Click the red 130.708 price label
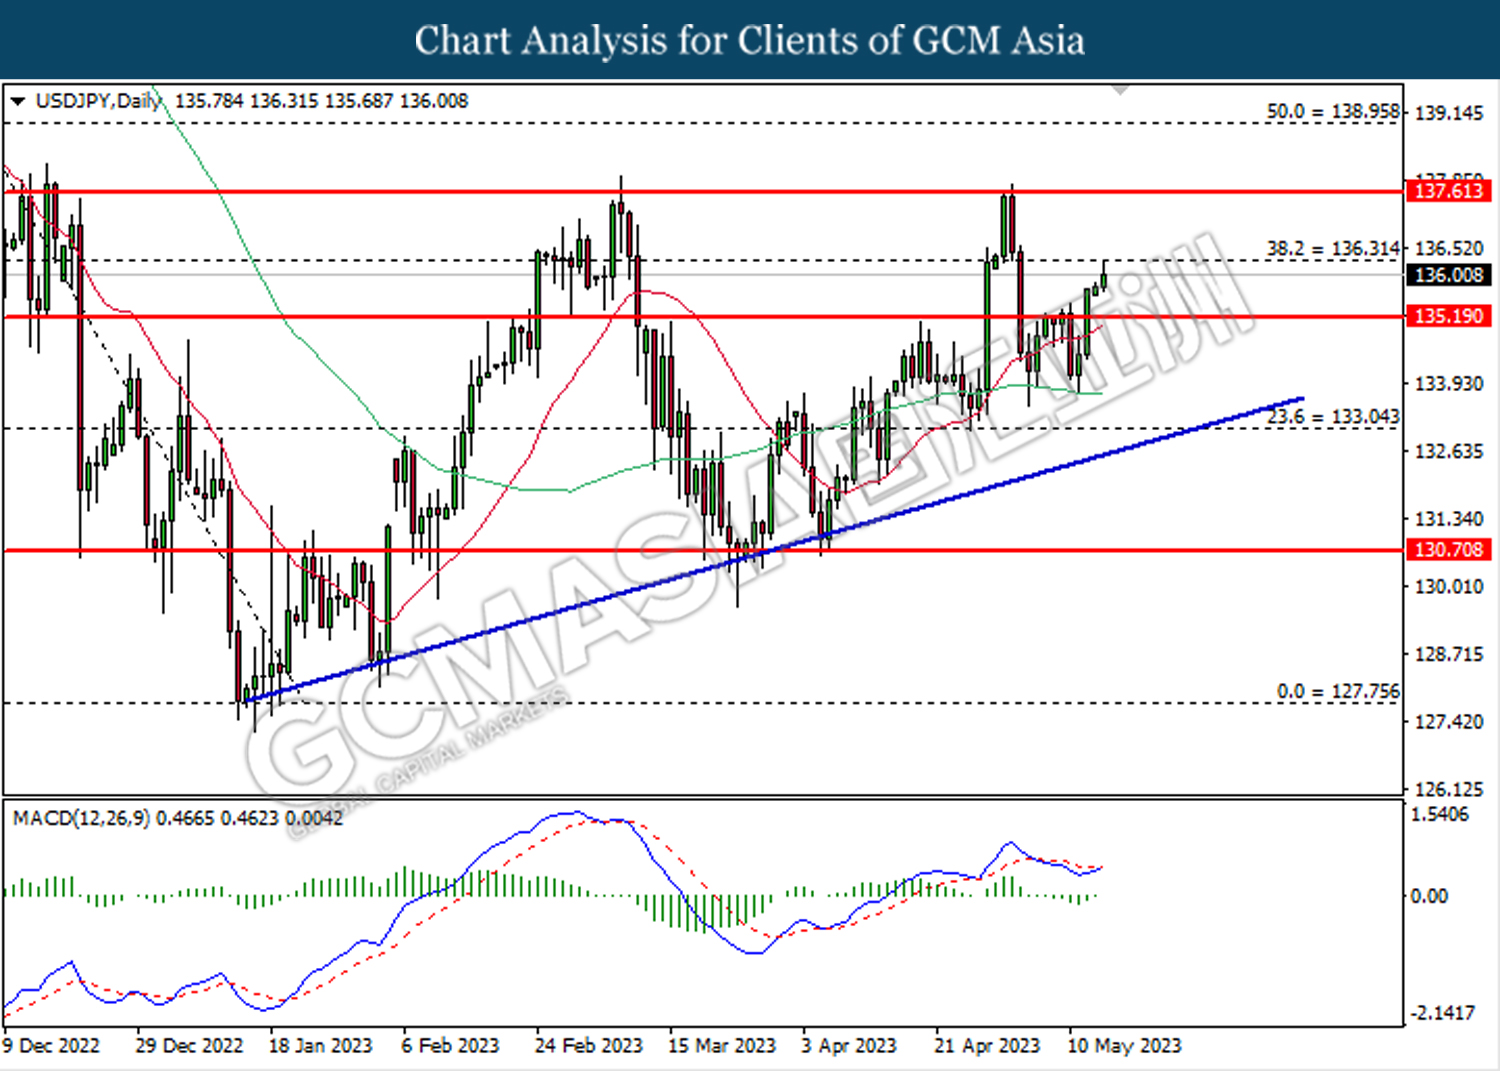Screen dimensions: 1500x1071 [1449, 549]
